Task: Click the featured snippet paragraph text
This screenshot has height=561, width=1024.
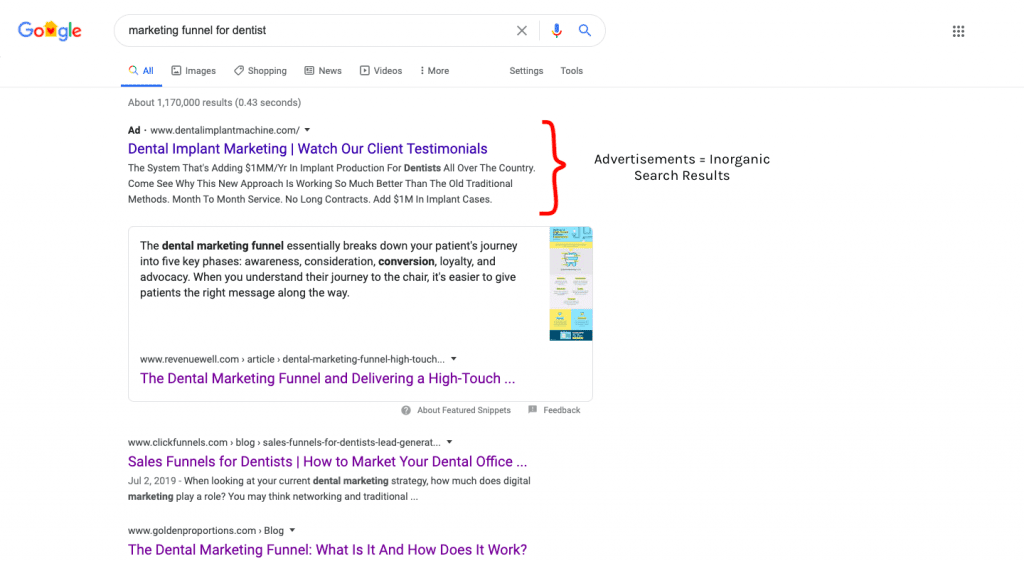Action: point(328,269)
